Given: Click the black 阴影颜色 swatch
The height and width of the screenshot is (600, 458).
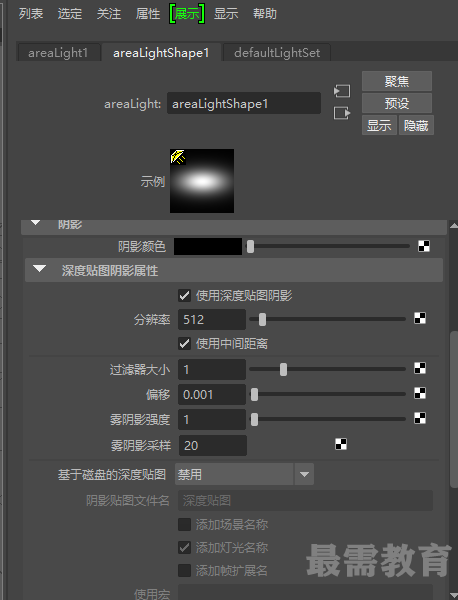Looking at the screenshot, I should (x=208, y=246).
